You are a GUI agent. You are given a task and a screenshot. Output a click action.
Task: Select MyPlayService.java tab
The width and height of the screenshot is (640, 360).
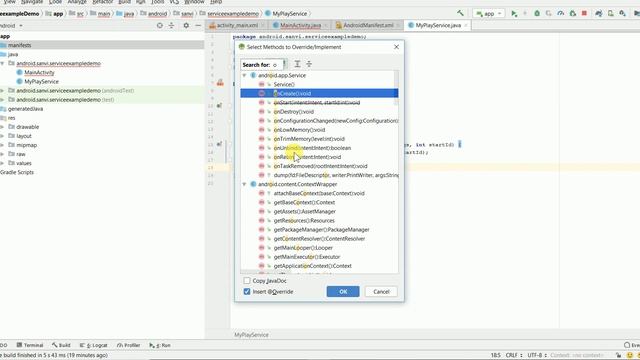point(438,25)
